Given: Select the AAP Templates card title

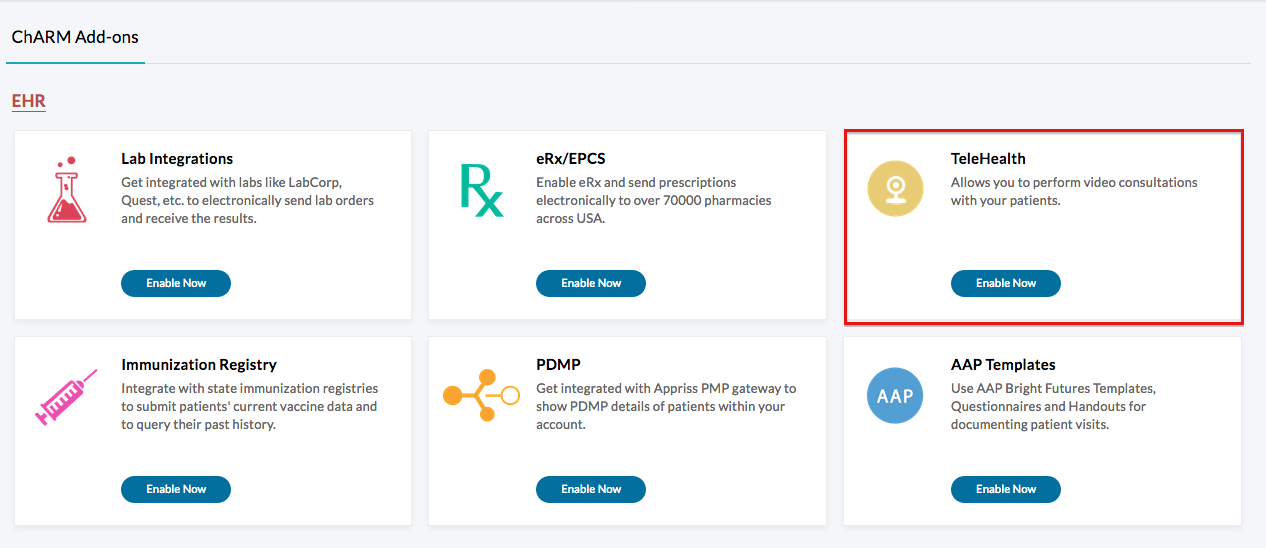Looking at the screenshot, I should tap(1003, 365).
